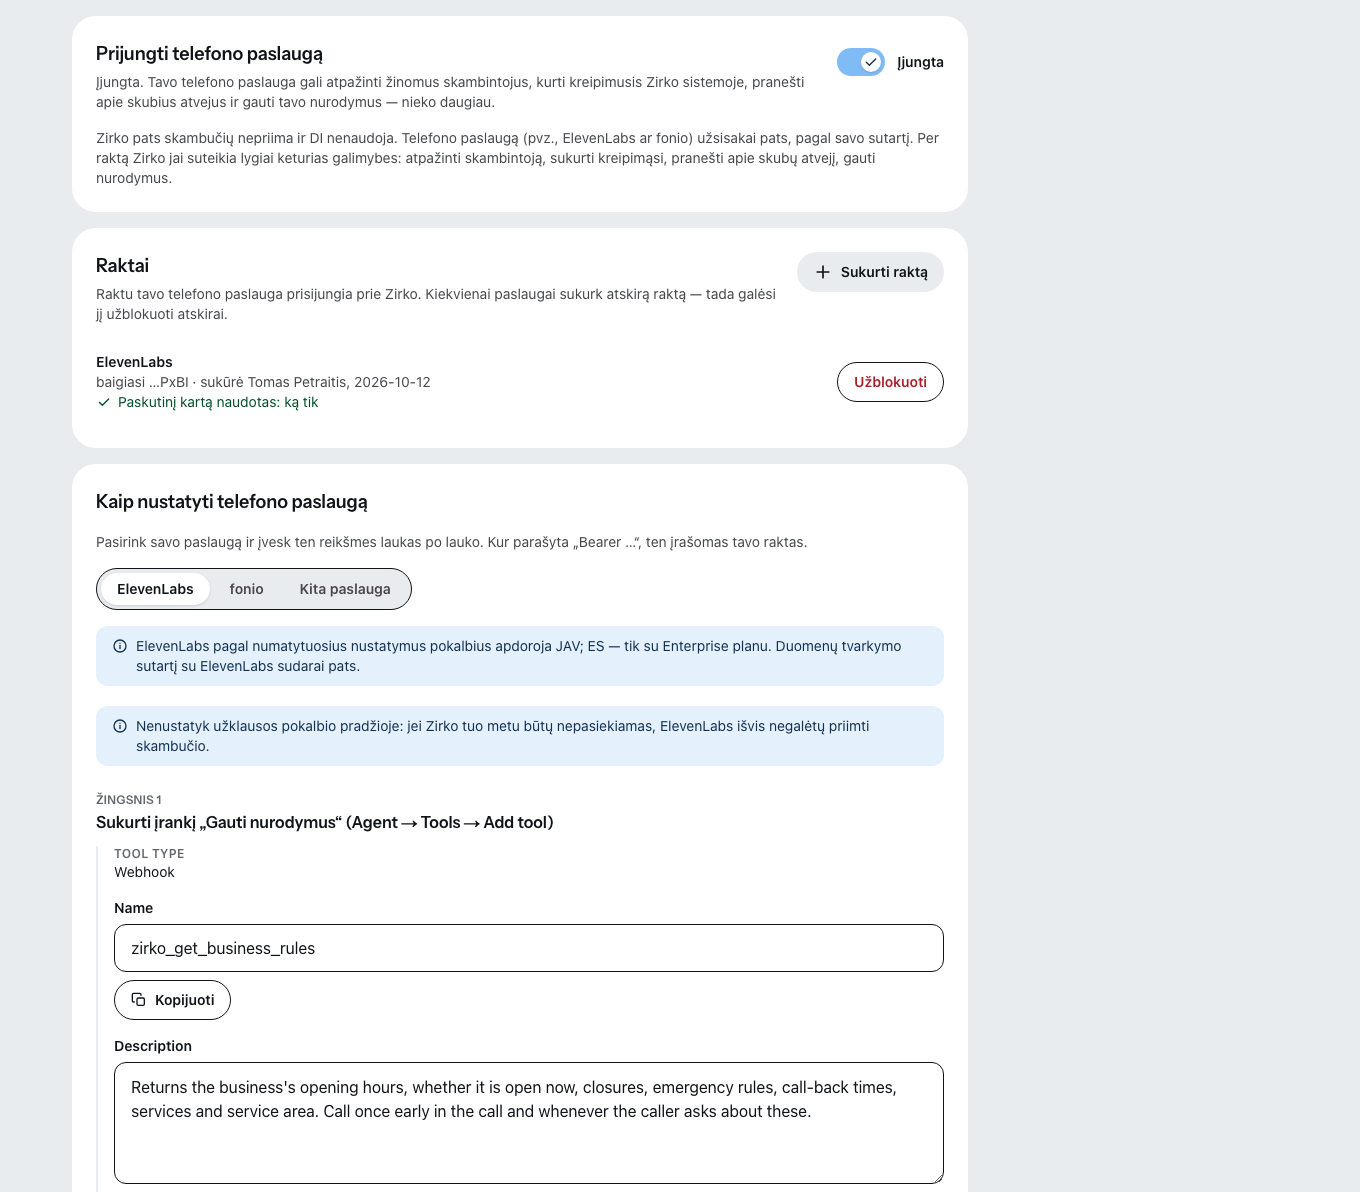
Task: Focus the Name field with zirko_get_business_rules
Action: (529, 948)
